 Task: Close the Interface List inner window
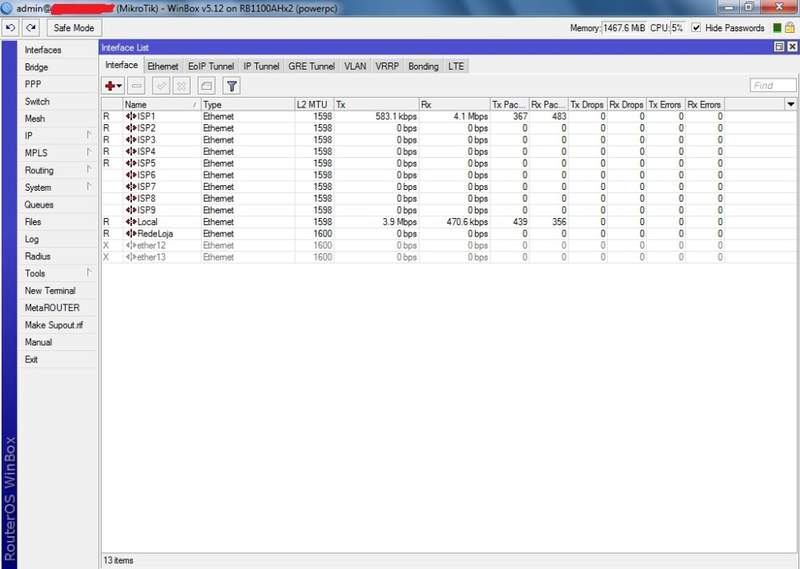point(792,47)
